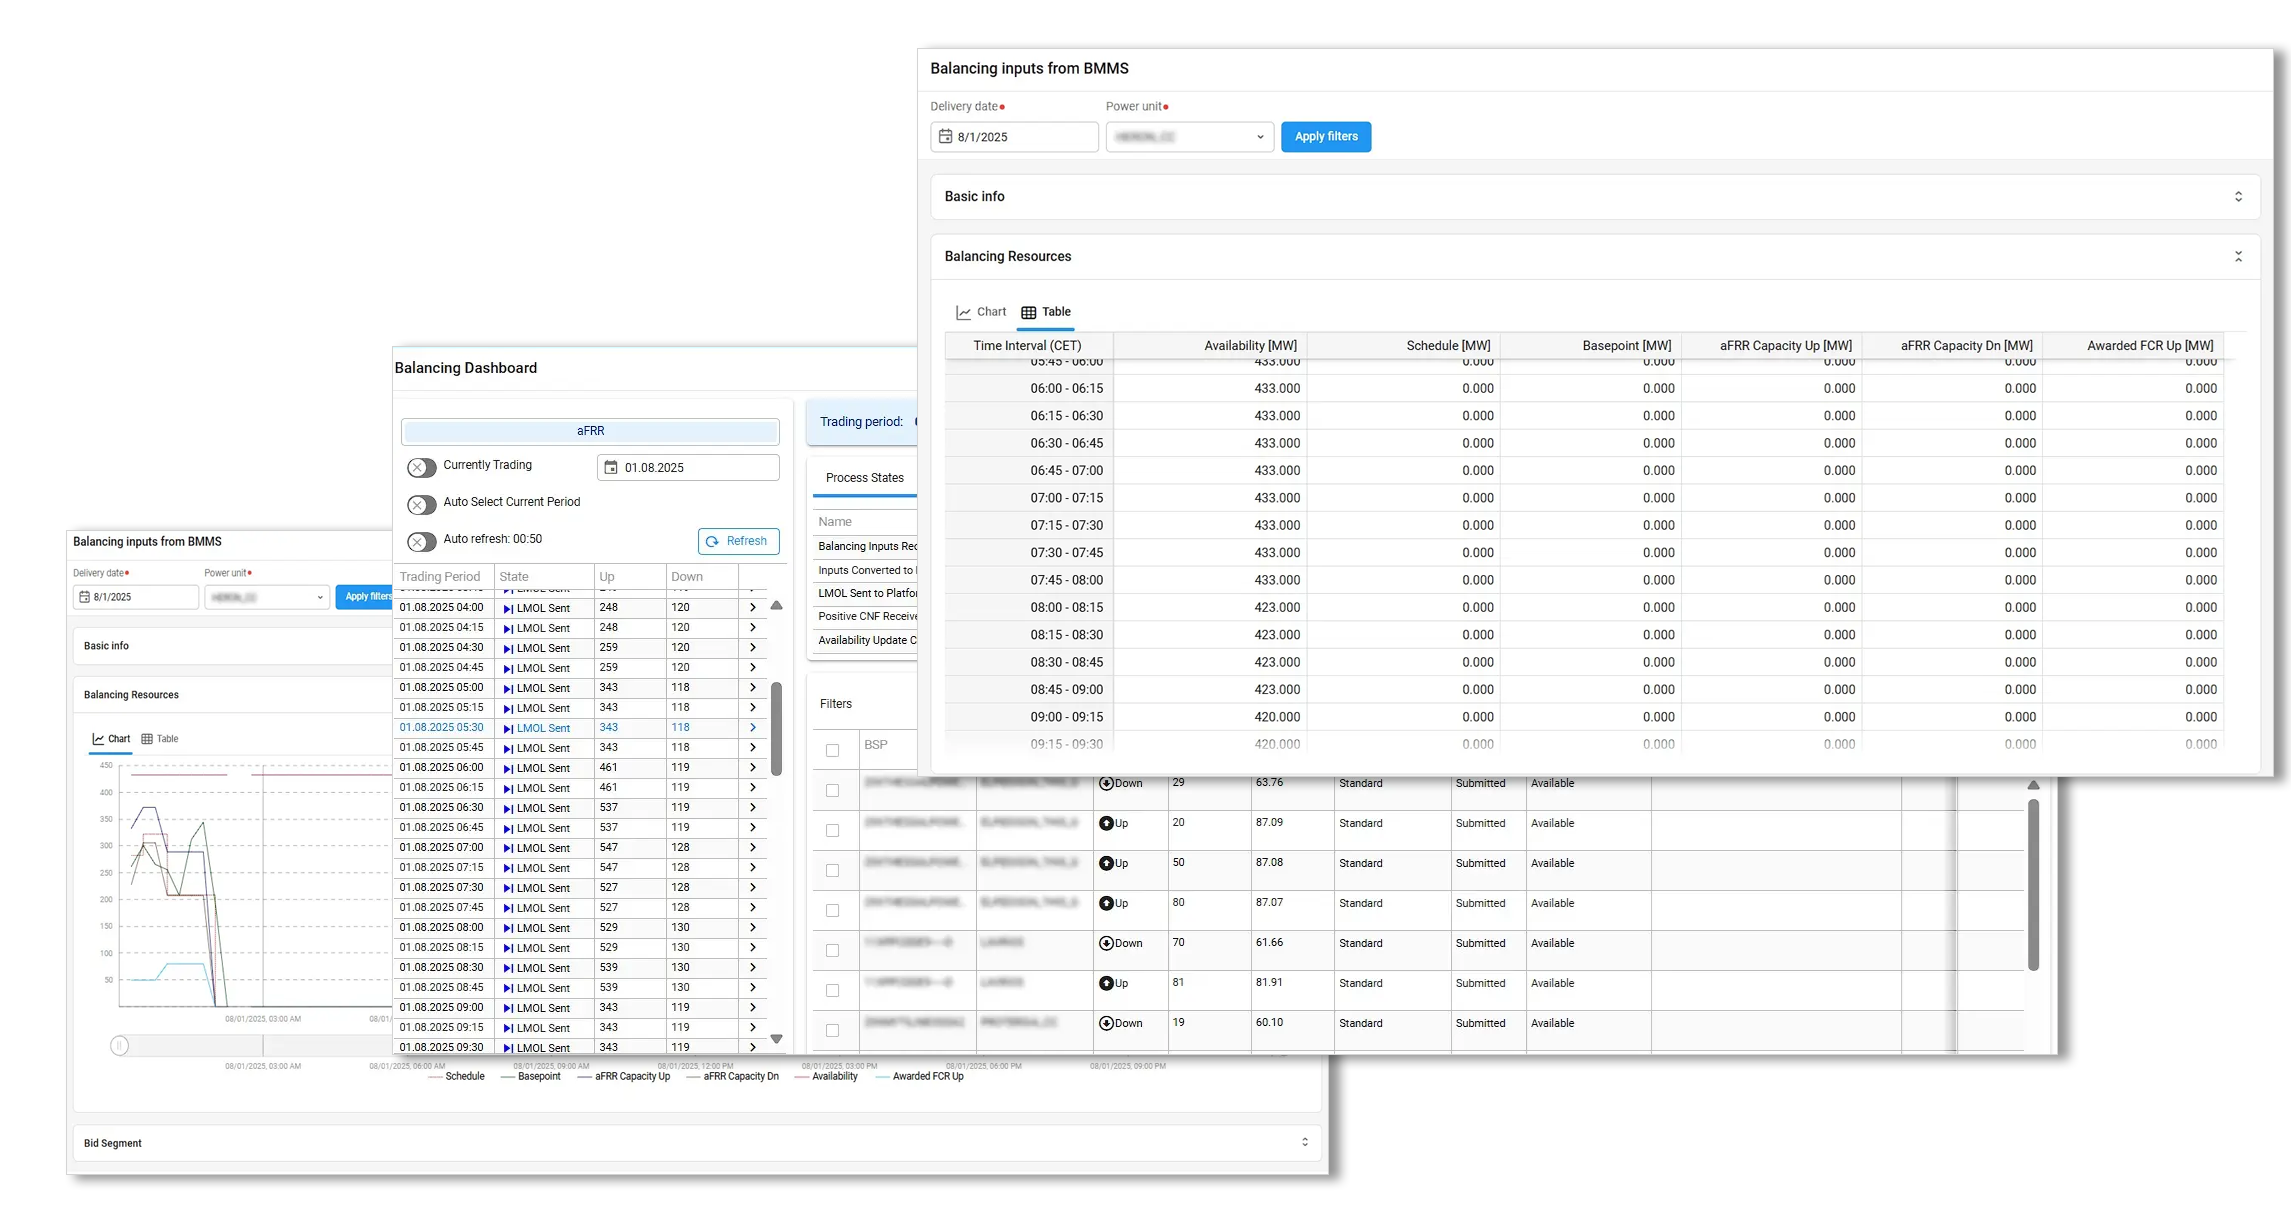Click LMOL Sent state icon in the 01.08.2025 08:00 row
This screenshot has width=2291, height=1206.
[x=508, y=928]
